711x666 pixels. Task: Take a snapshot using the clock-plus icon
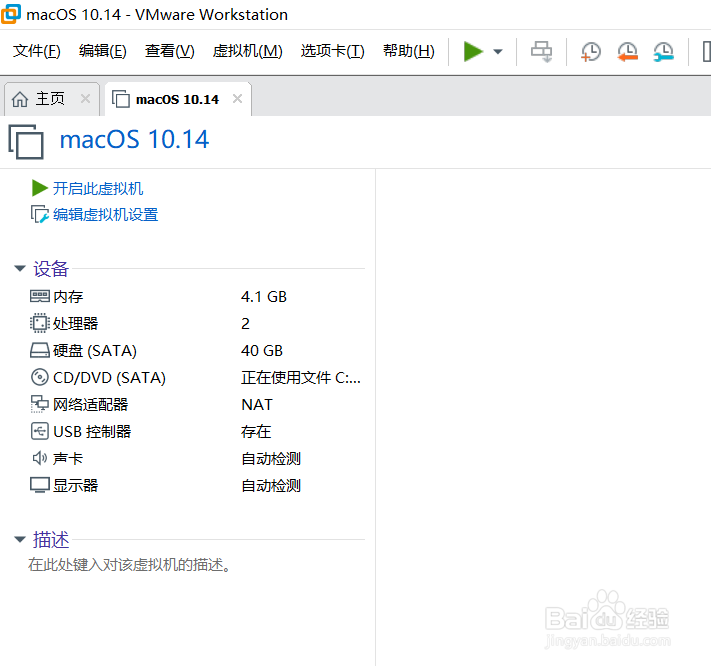click(590, 52)
